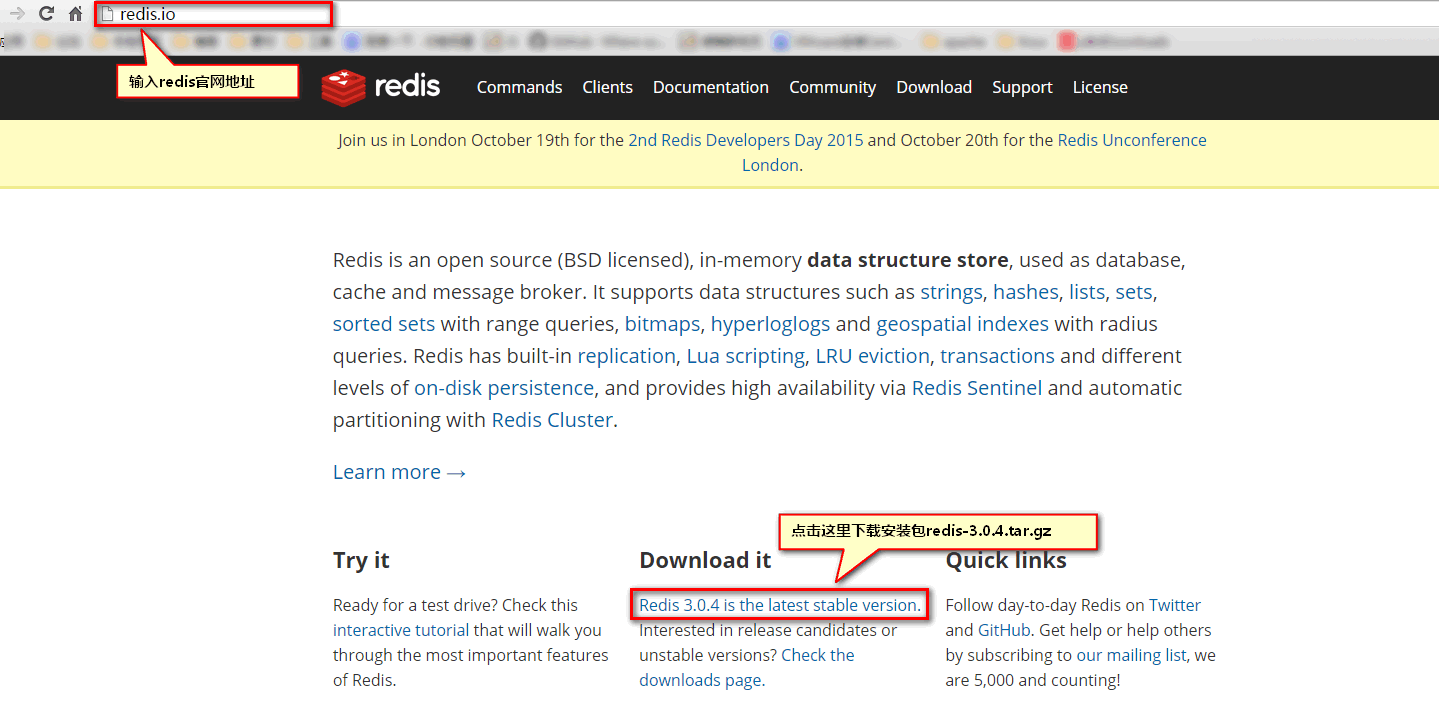Open the transactions link
The image size is (1439, 718).
click(x=997, y=356)
